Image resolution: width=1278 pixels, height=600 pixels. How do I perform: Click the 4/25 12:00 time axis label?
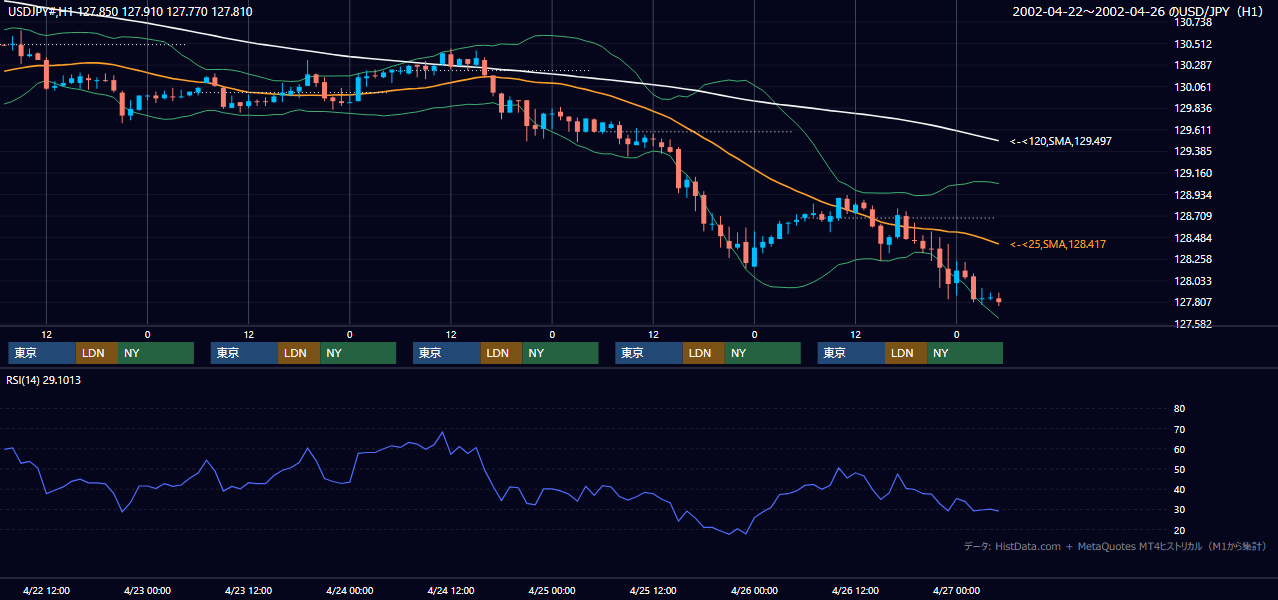653,590
